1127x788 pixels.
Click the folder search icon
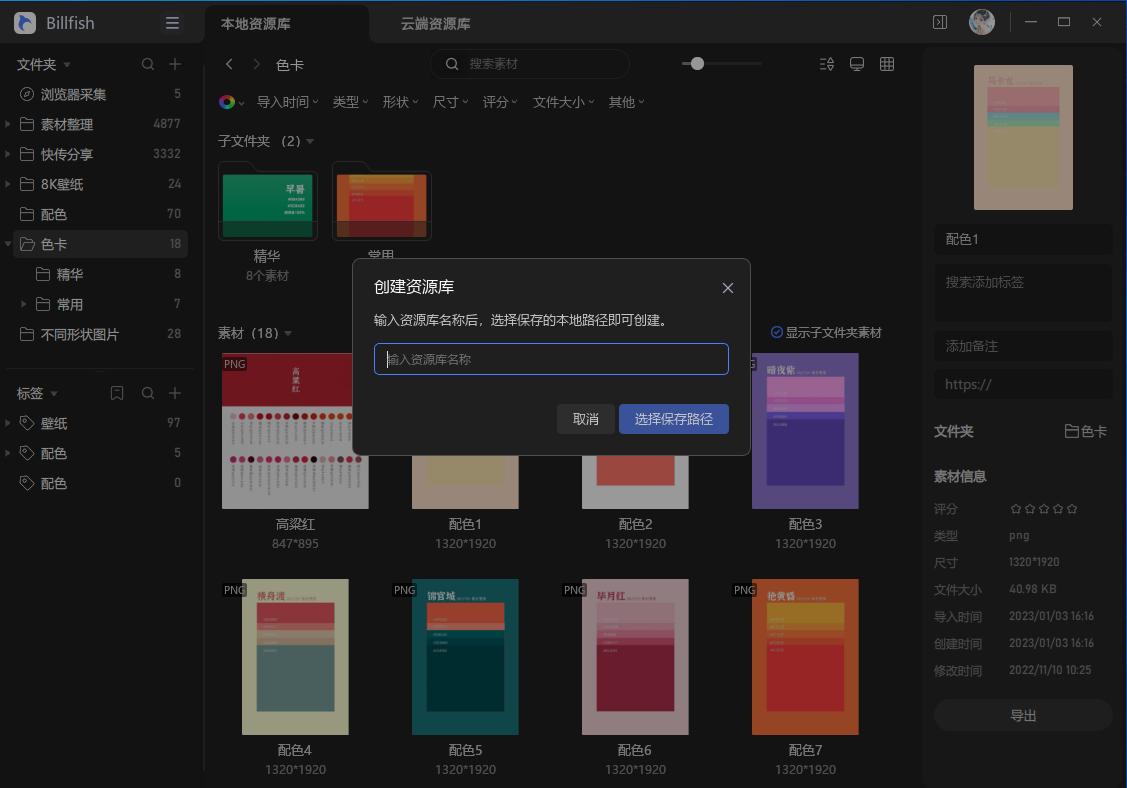(x=147, y=63)
